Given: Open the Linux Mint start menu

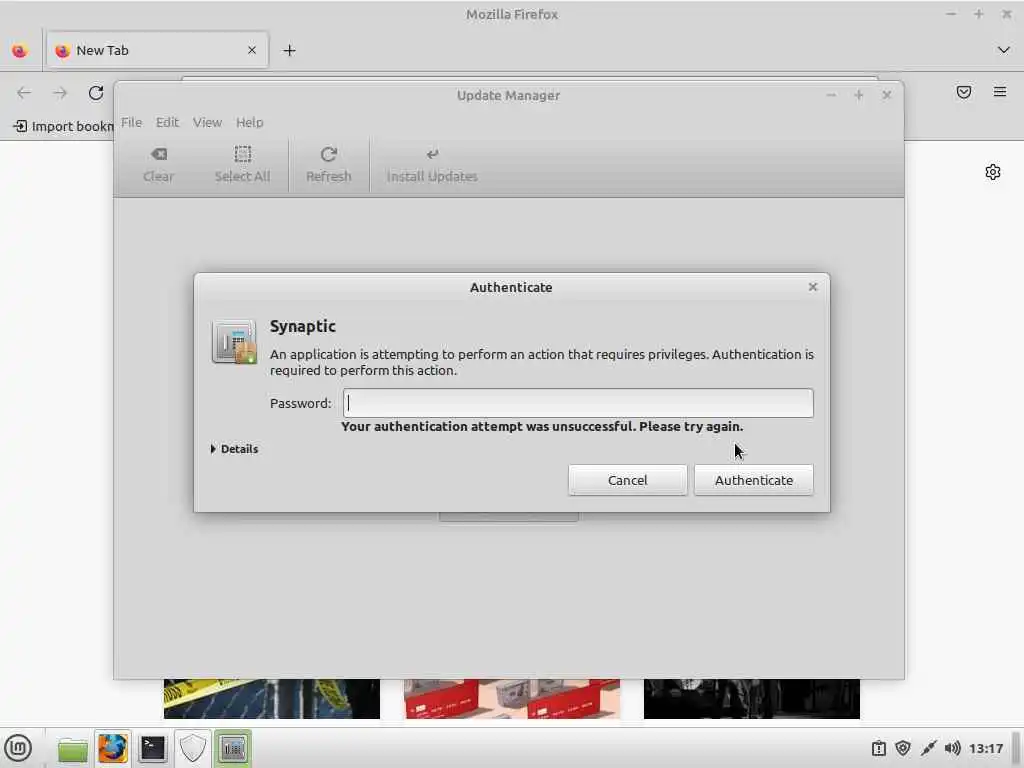Looking at the screenshot, I should 18,748.
